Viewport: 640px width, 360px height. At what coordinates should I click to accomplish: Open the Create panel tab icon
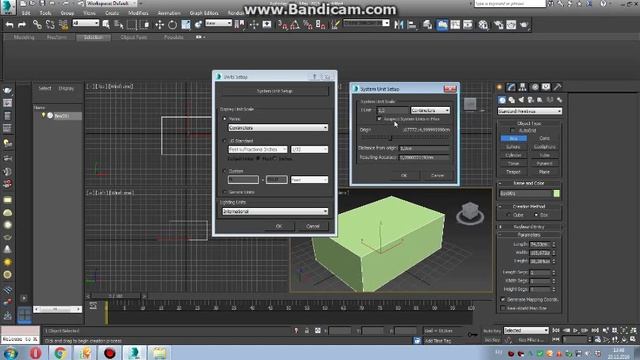(500, 87)
